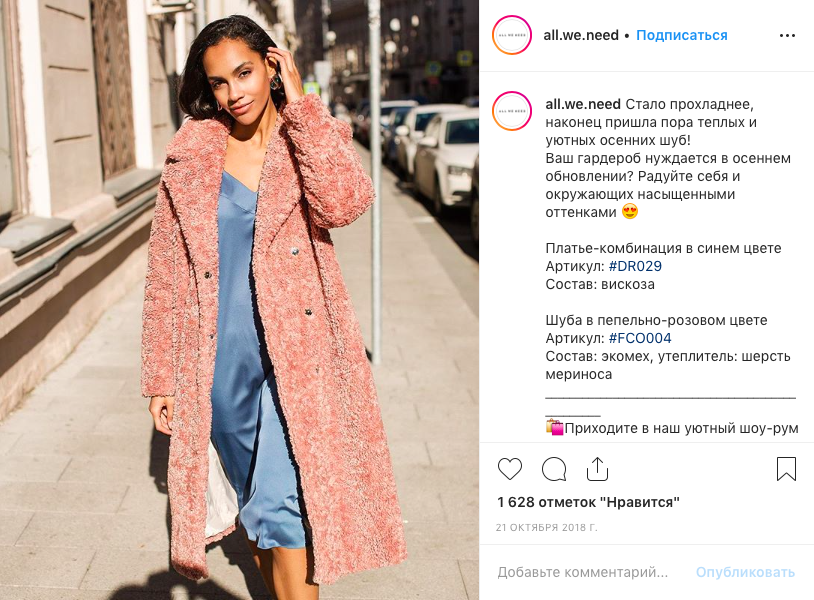Open the all.we.need username in the caption
Viewport: 814px width, 600px height.
[x=583, y=104]
